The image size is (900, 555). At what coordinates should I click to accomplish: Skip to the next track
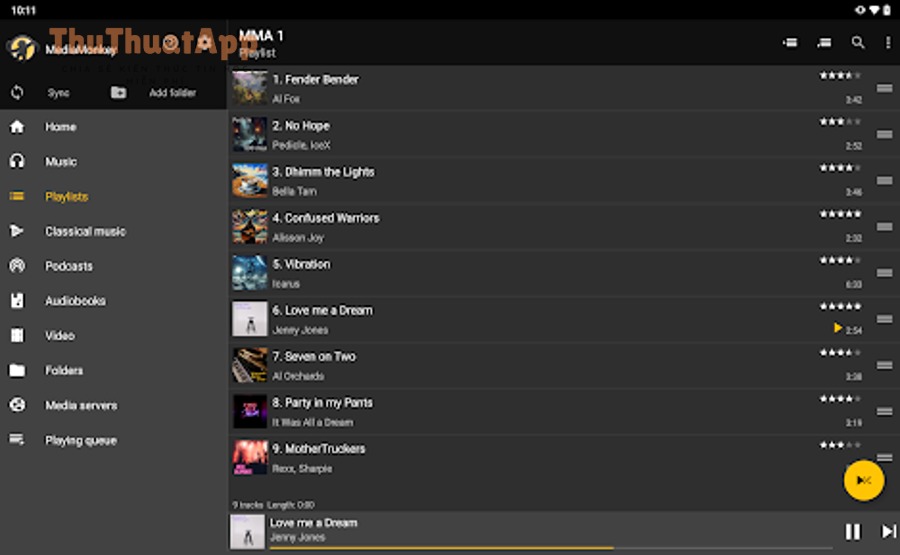[x=888, y=531]
